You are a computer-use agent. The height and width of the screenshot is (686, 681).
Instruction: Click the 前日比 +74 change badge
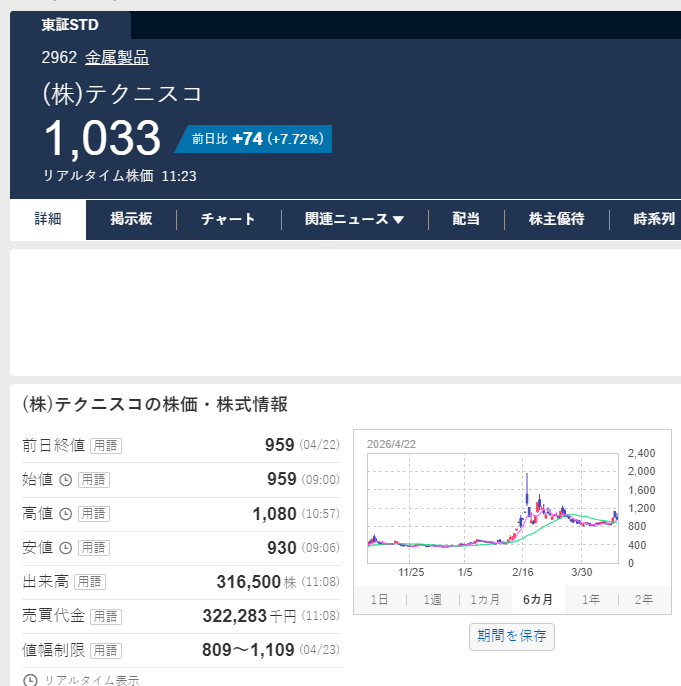254,139
